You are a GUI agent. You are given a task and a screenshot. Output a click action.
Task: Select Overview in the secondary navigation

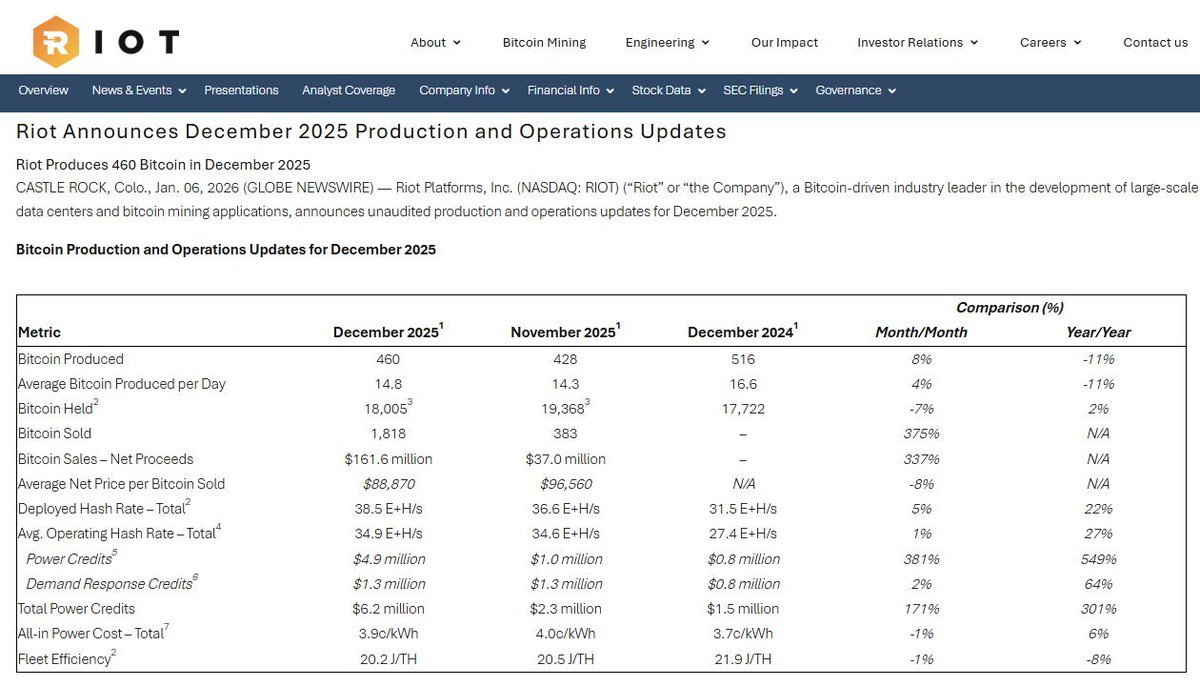(x=43, y=90)
